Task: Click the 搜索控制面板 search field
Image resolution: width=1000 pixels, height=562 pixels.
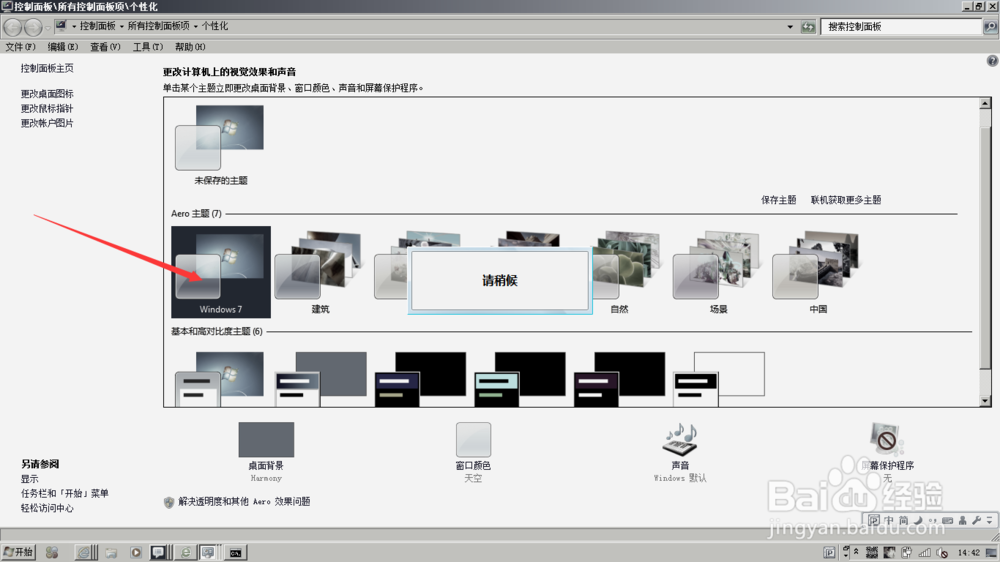Action: (x=901, y=27)
